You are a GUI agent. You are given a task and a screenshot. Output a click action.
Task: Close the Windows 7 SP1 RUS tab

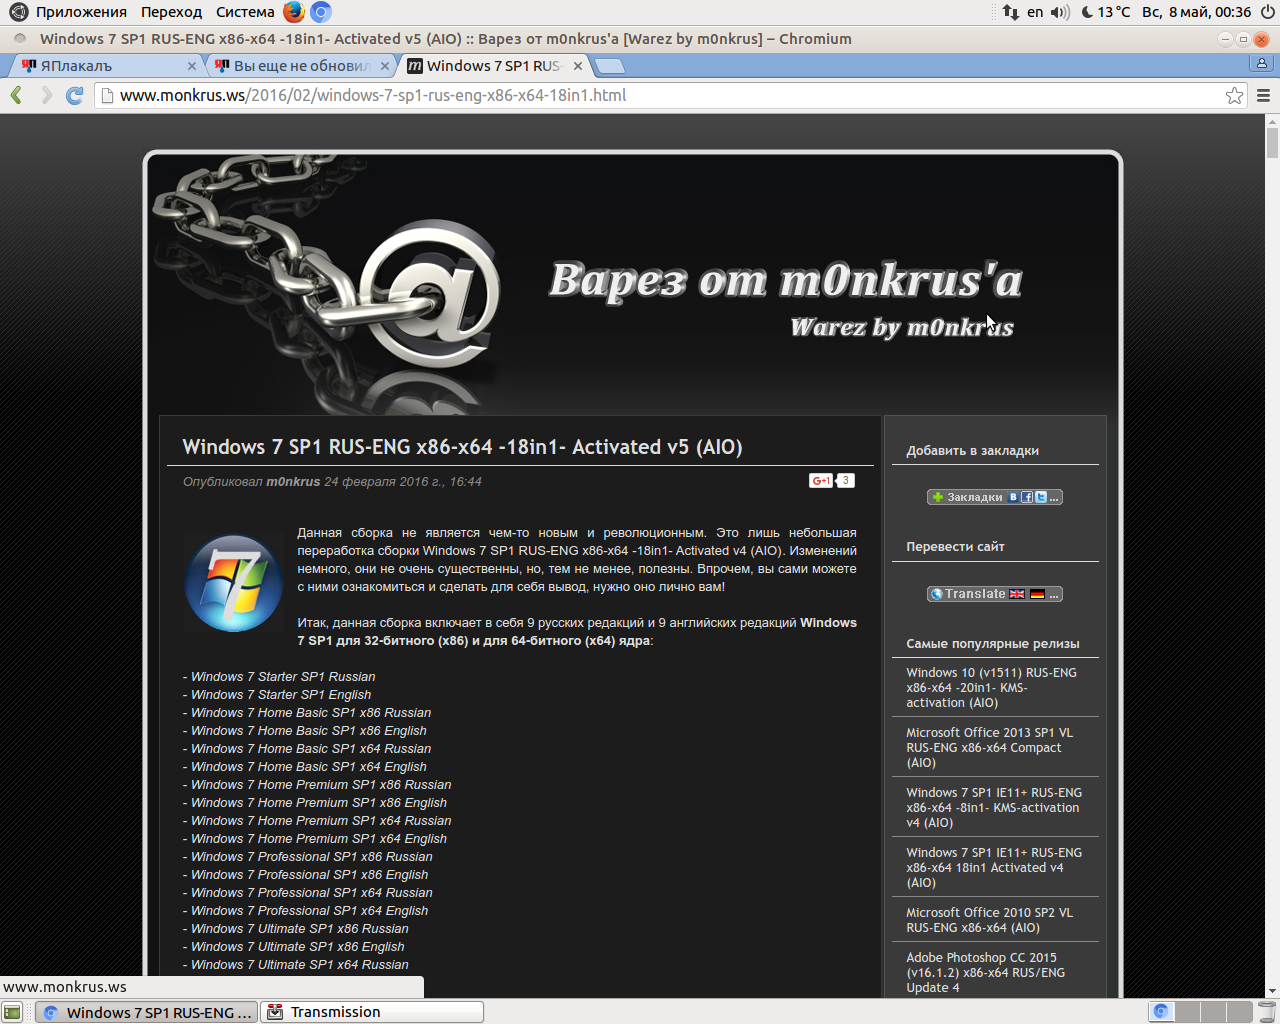coord(577,66)
